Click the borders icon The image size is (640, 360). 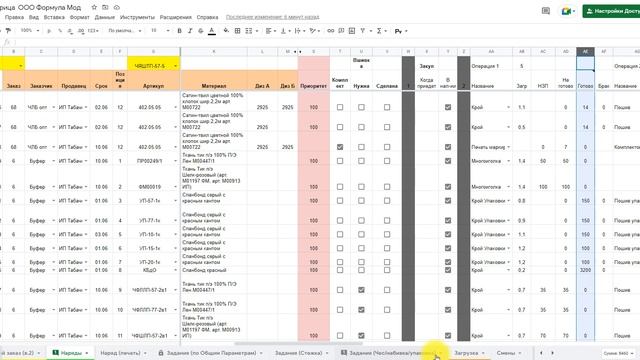(237, 31)
